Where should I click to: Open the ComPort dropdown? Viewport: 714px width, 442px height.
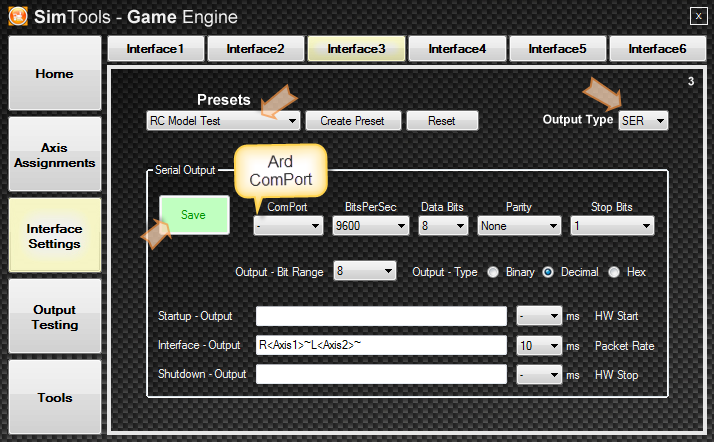(288, 226)
